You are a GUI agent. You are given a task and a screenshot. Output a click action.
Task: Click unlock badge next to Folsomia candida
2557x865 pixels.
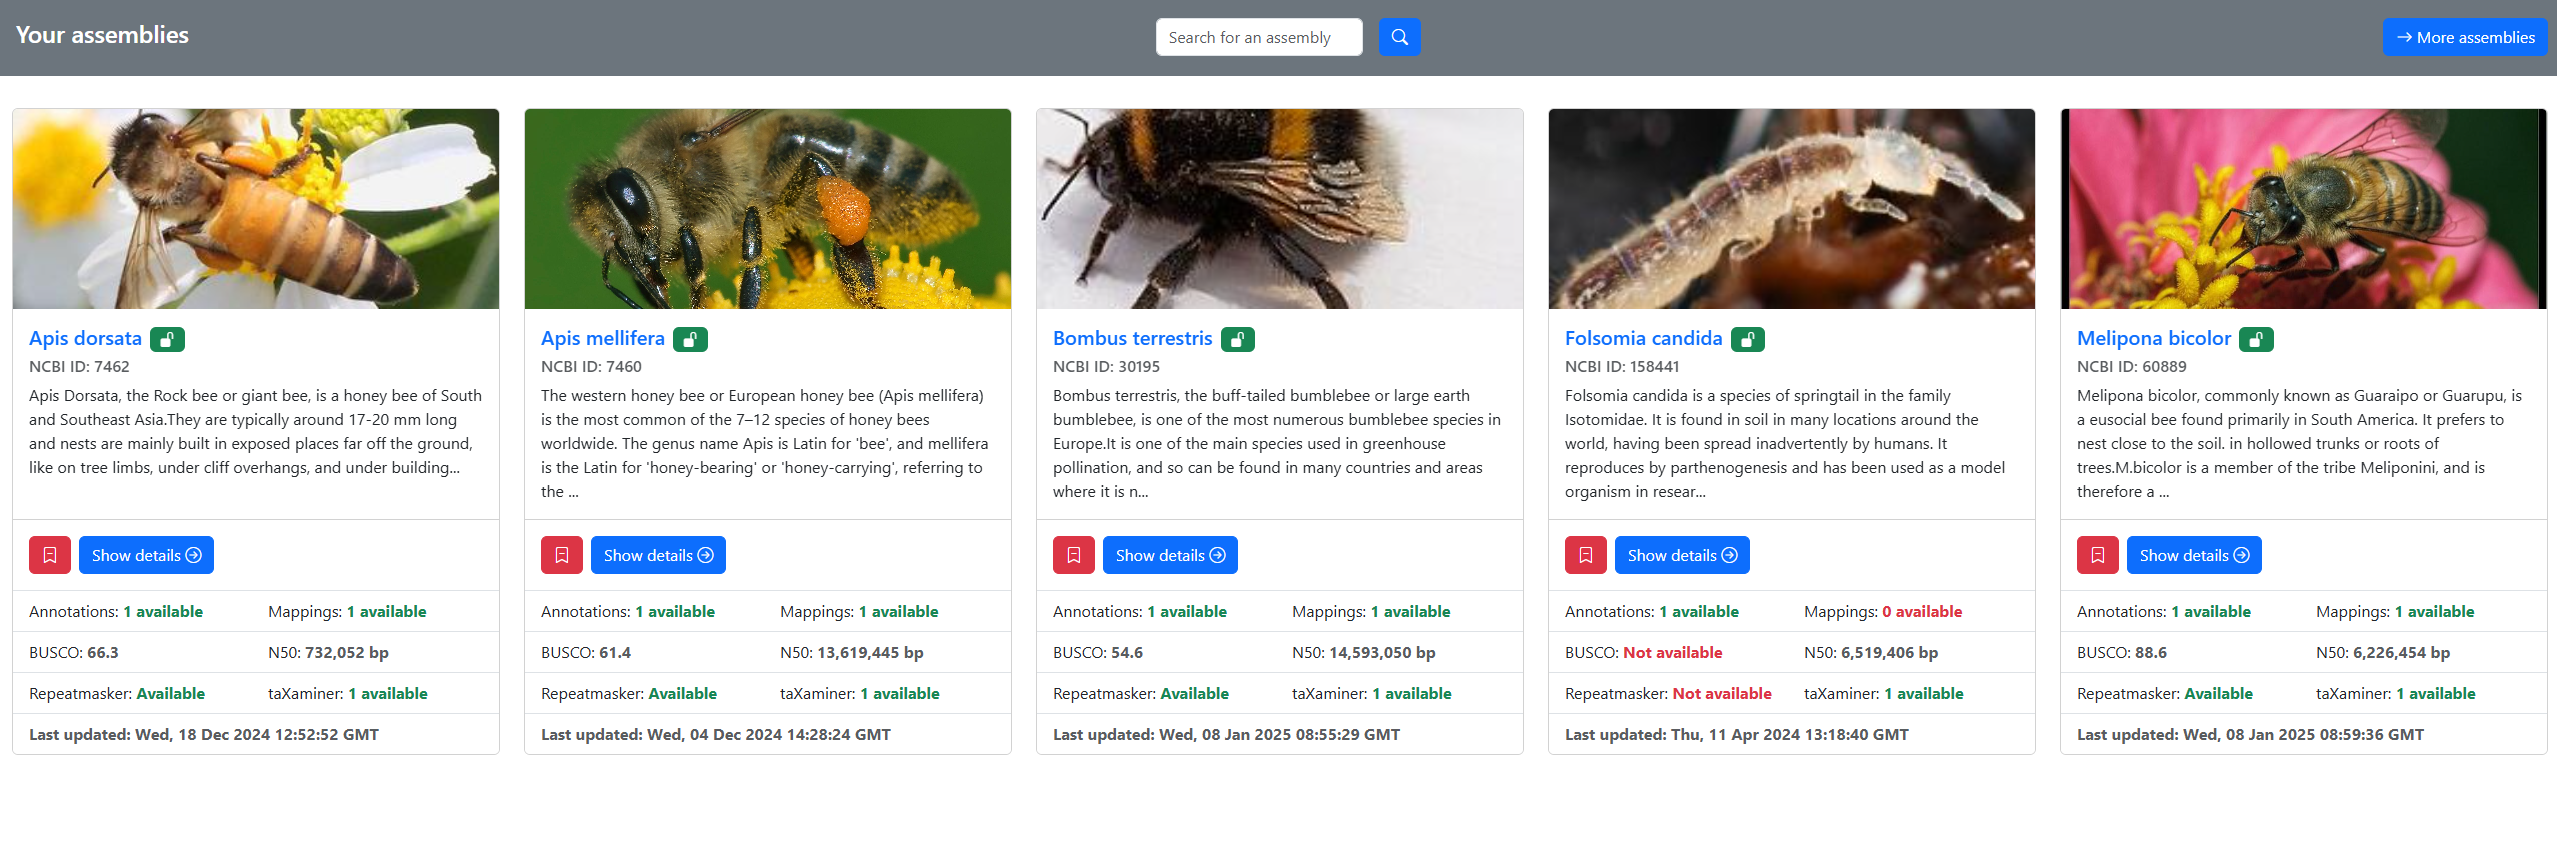[x=1747, y=339]
